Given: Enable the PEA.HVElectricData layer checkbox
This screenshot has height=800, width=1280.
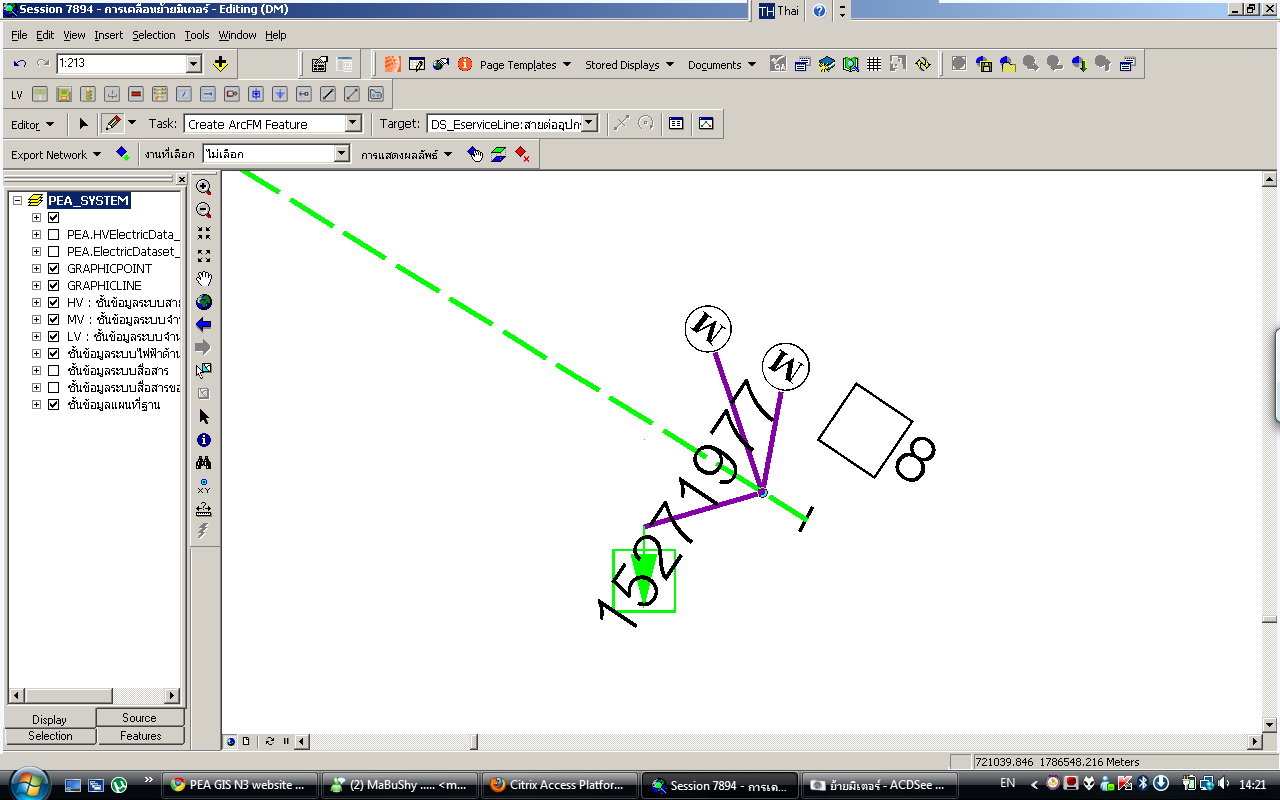Looking at the screenshot, I should click(x=53, y=234).
